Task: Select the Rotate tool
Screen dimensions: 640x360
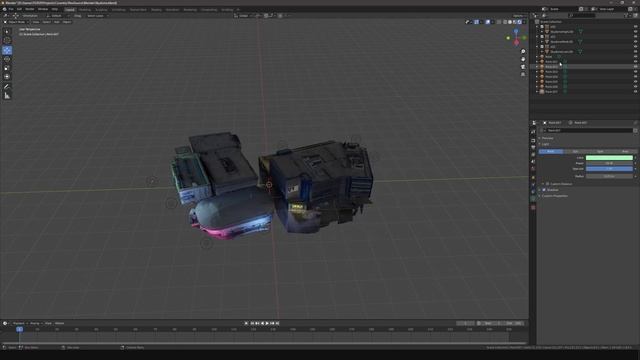Action: tap(7, 59)
